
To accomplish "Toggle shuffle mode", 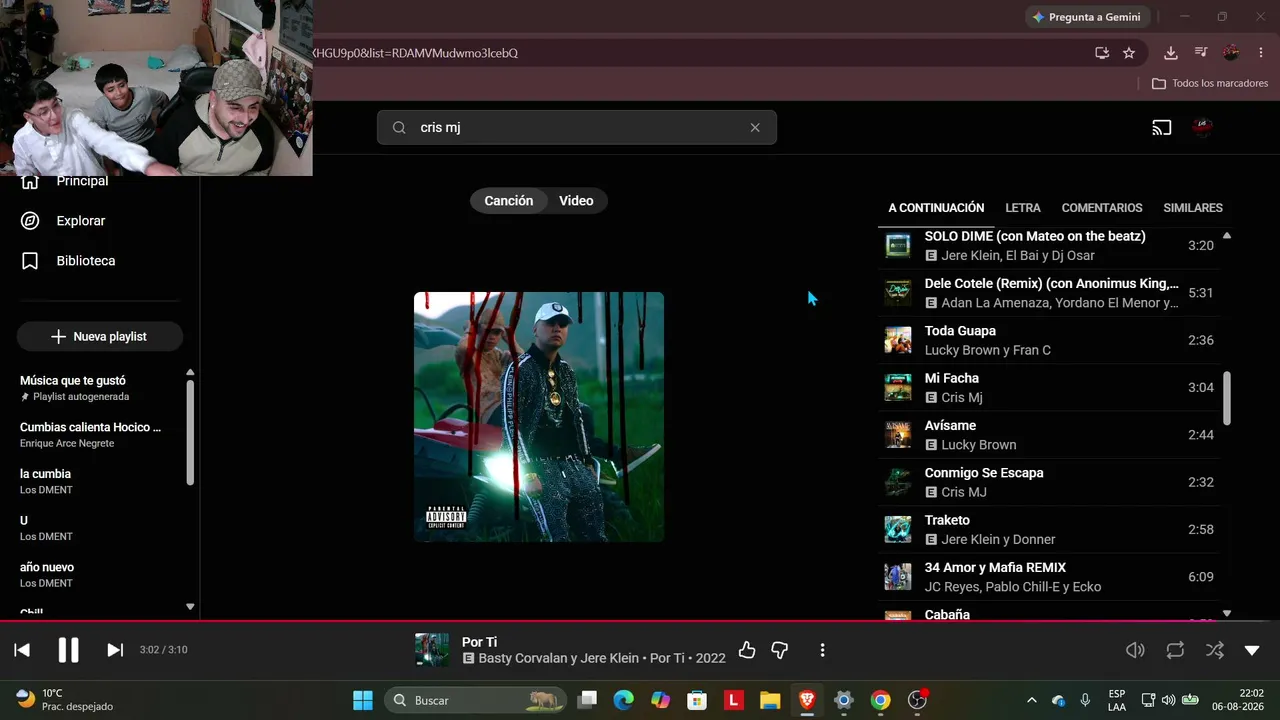I will tap(1215, 650).
